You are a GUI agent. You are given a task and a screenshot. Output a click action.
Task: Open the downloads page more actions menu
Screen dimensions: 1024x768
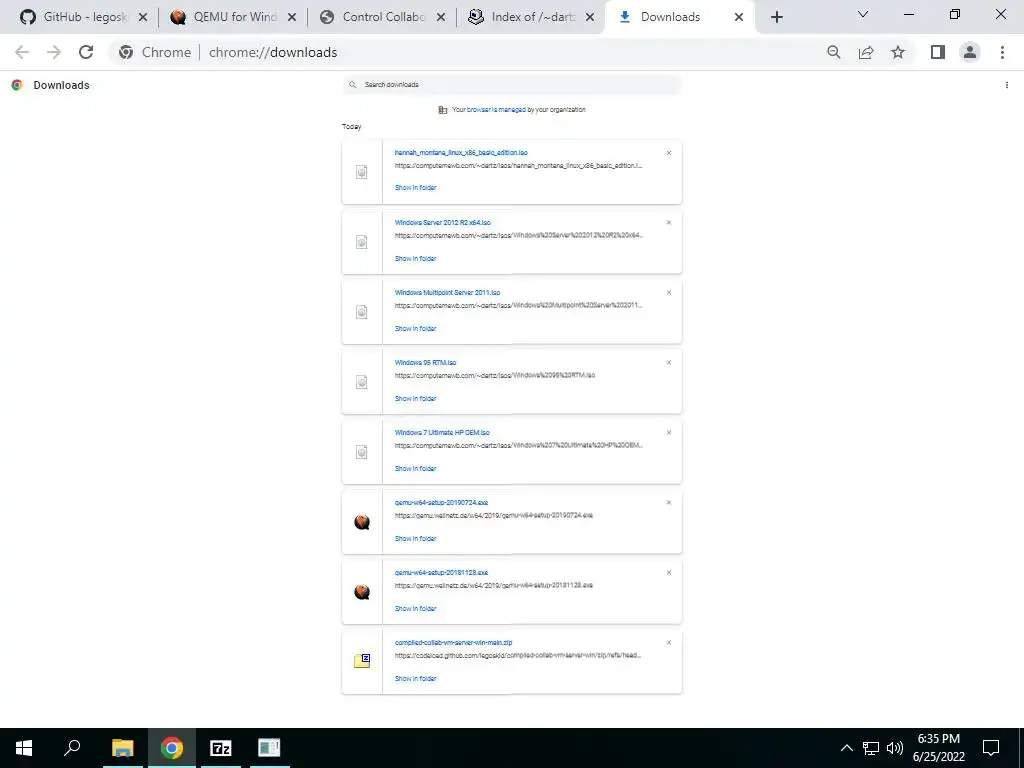coord(1006,85)
